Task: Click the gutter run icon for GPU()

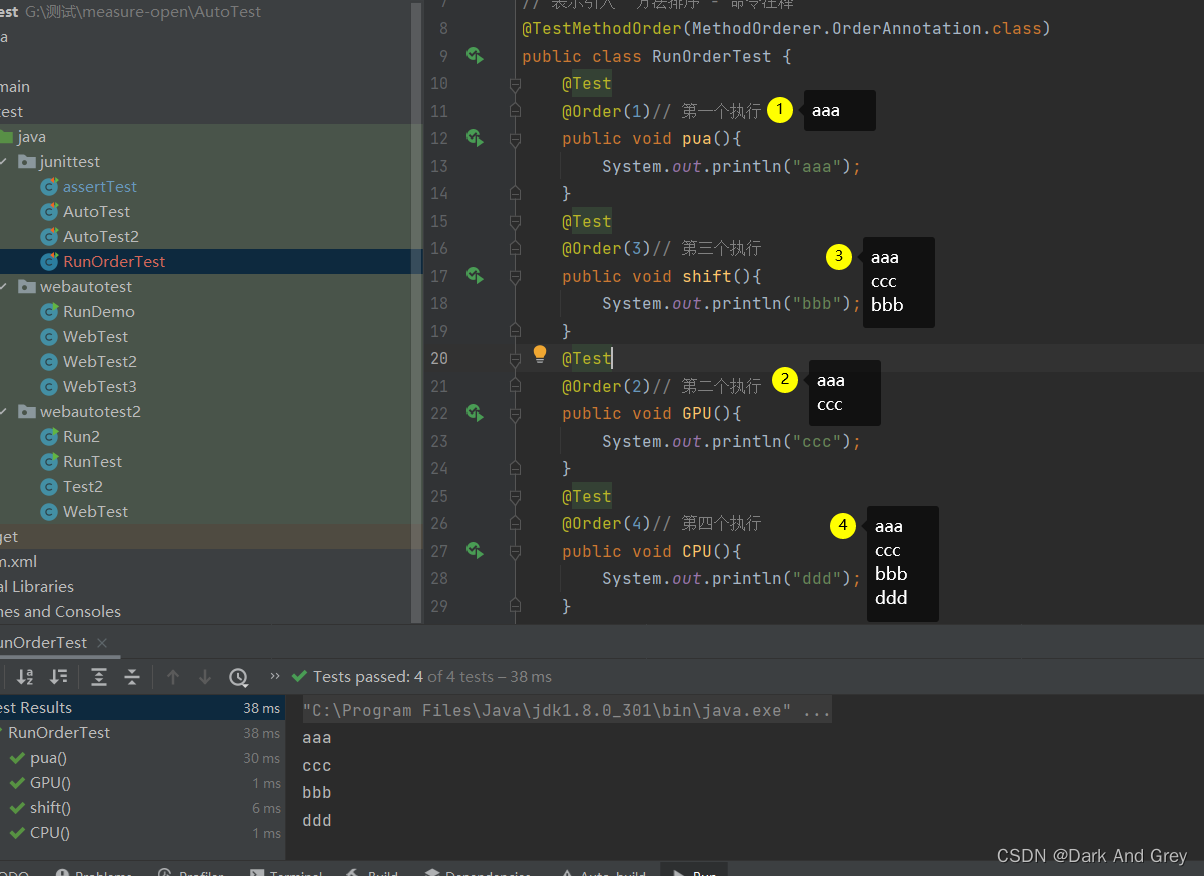Action: click(x=474, y=412)
